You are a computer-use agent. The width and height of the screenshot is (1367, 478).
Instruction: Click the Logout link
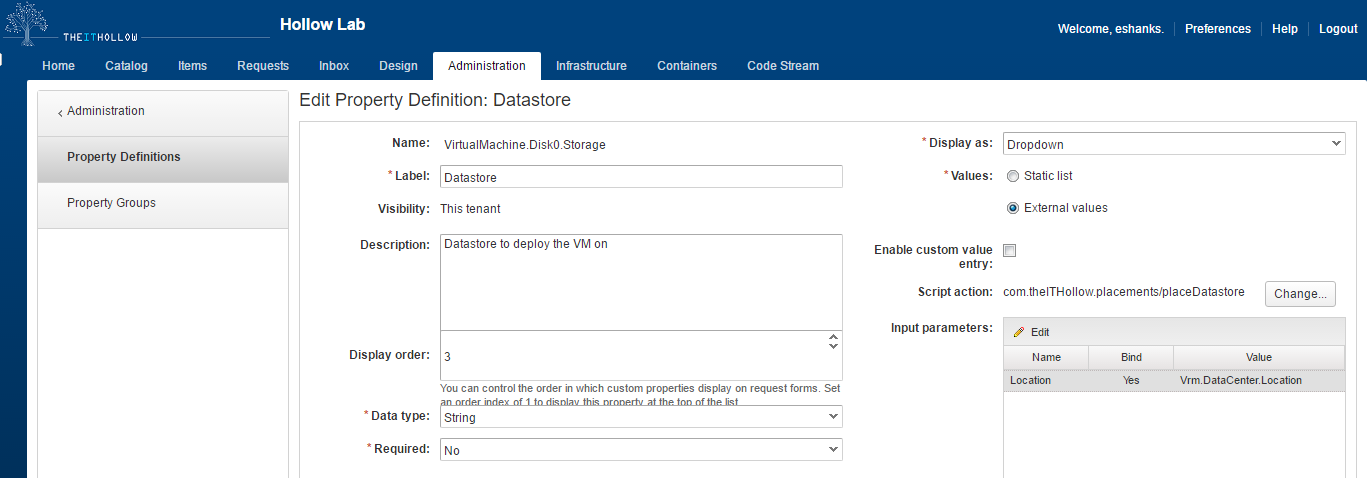coord(1337,29)
